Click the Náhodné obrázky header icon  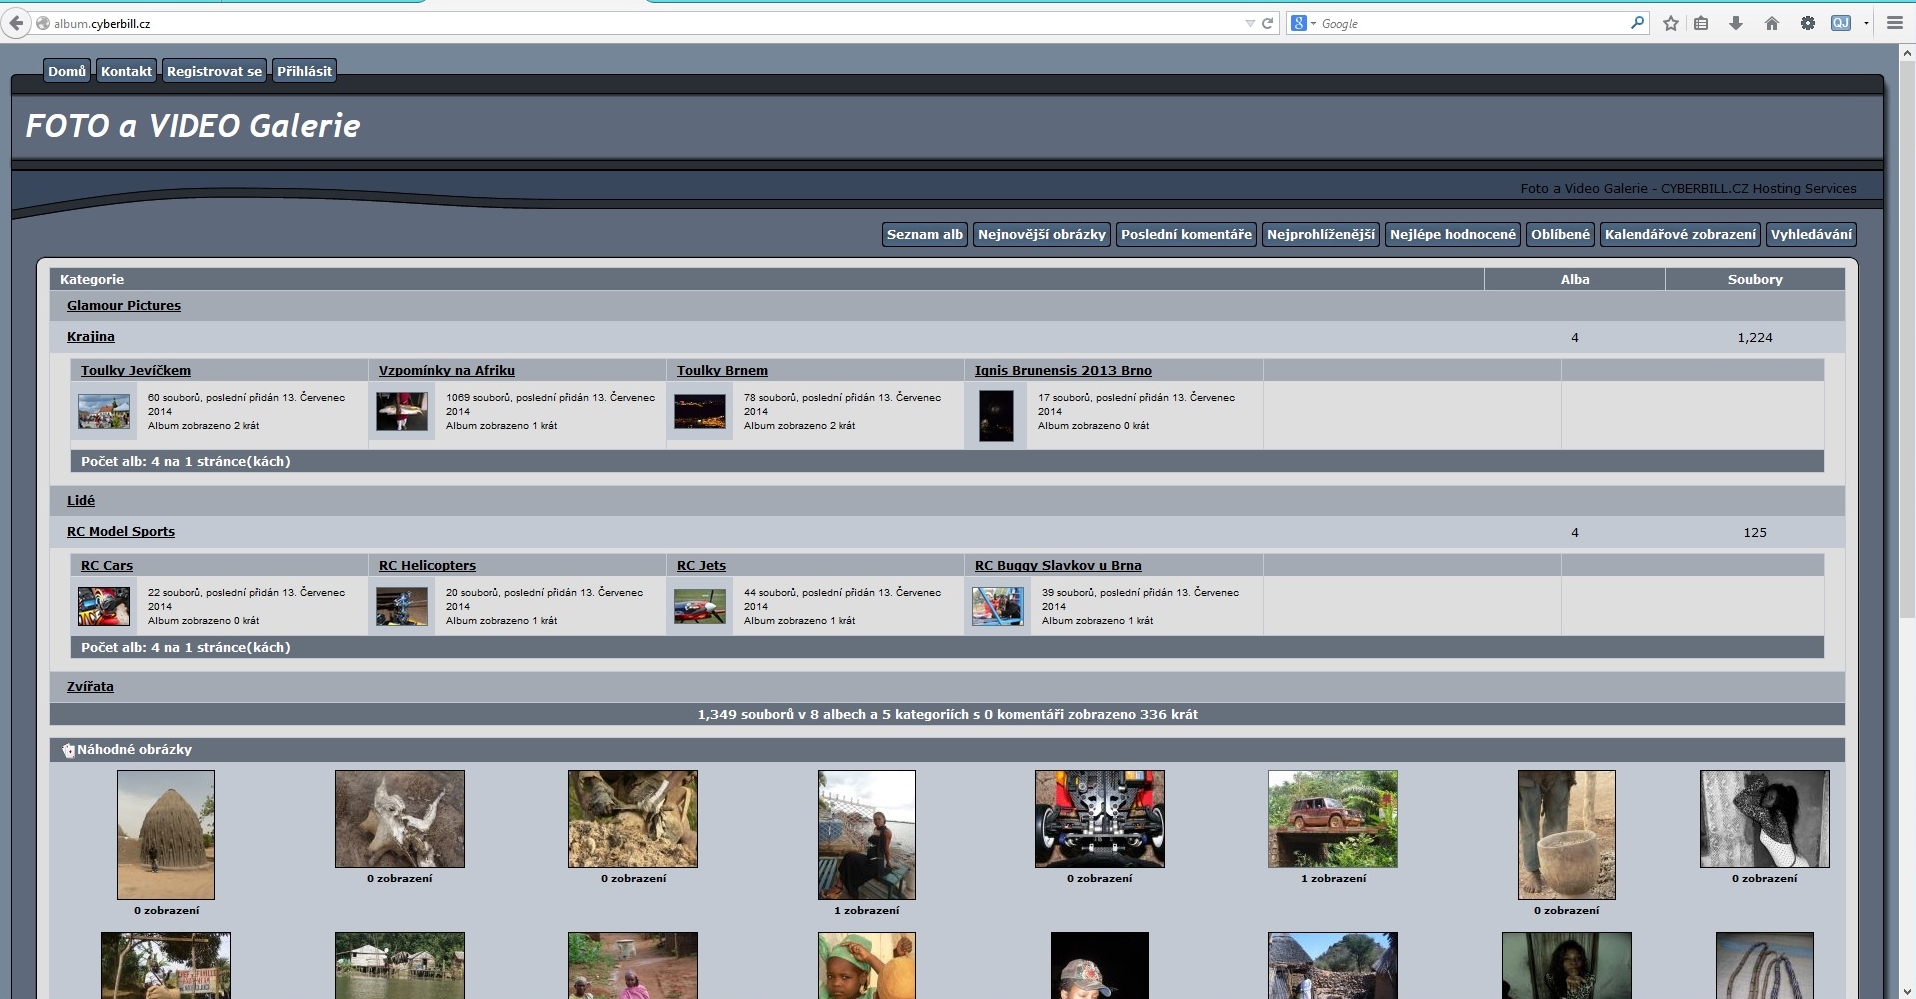point(68,750)
